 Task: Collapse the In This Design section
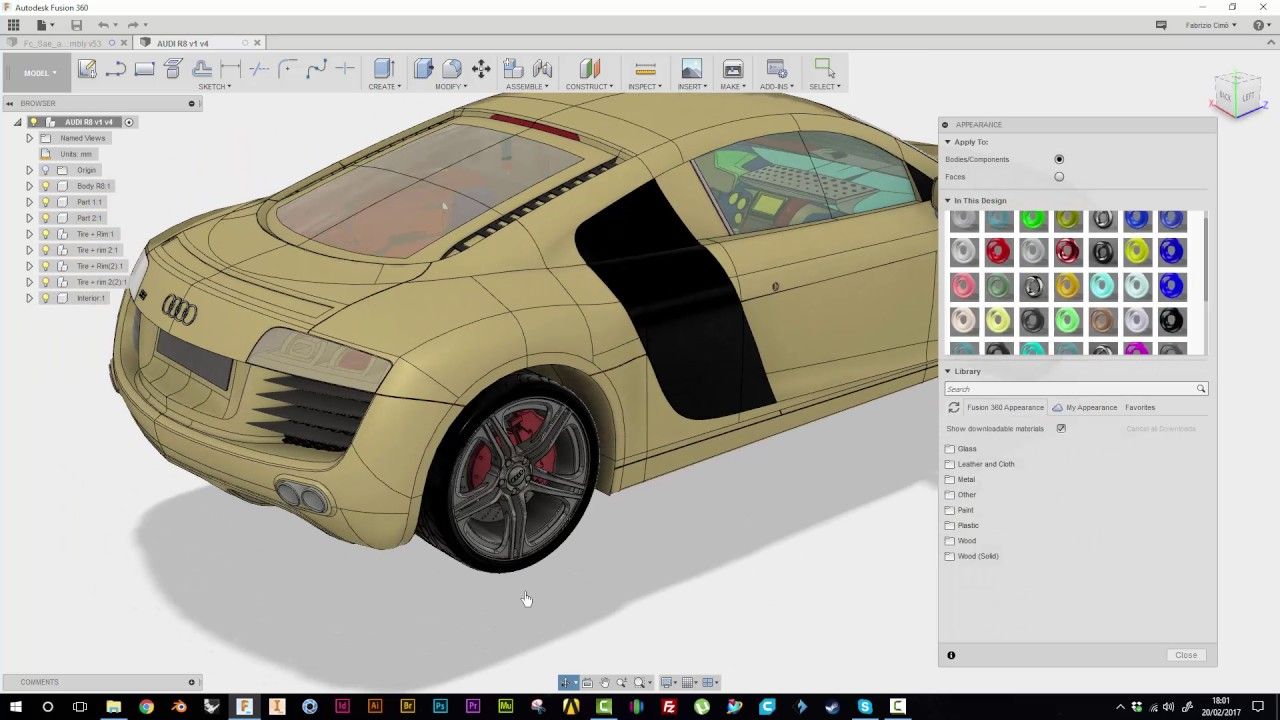(x=947, y=200)
